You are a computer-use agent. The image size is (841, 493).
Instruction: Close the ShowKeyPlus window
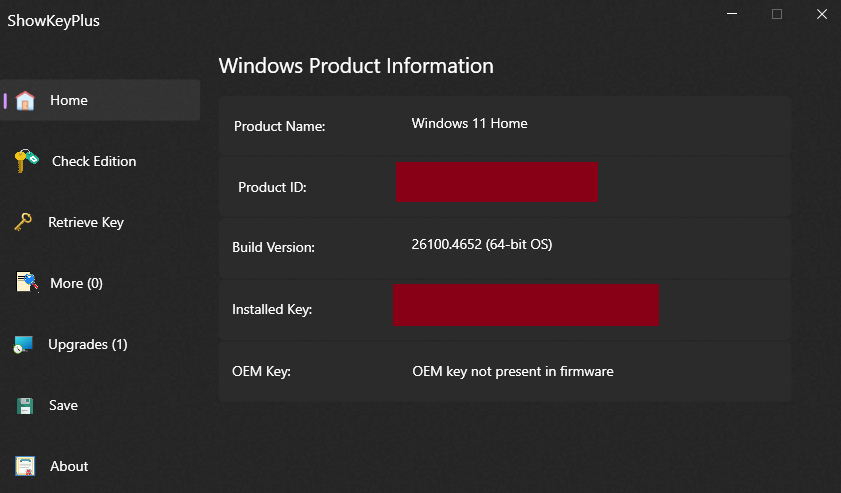(x=822, y=14)
